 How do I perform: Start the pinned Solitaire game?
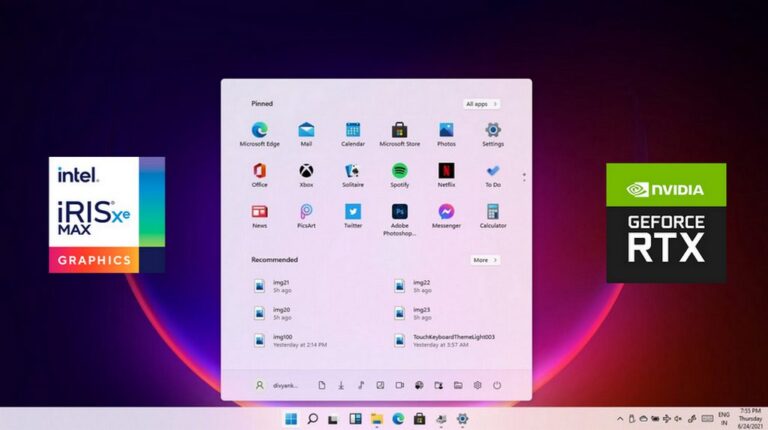[x=353, y=175]
